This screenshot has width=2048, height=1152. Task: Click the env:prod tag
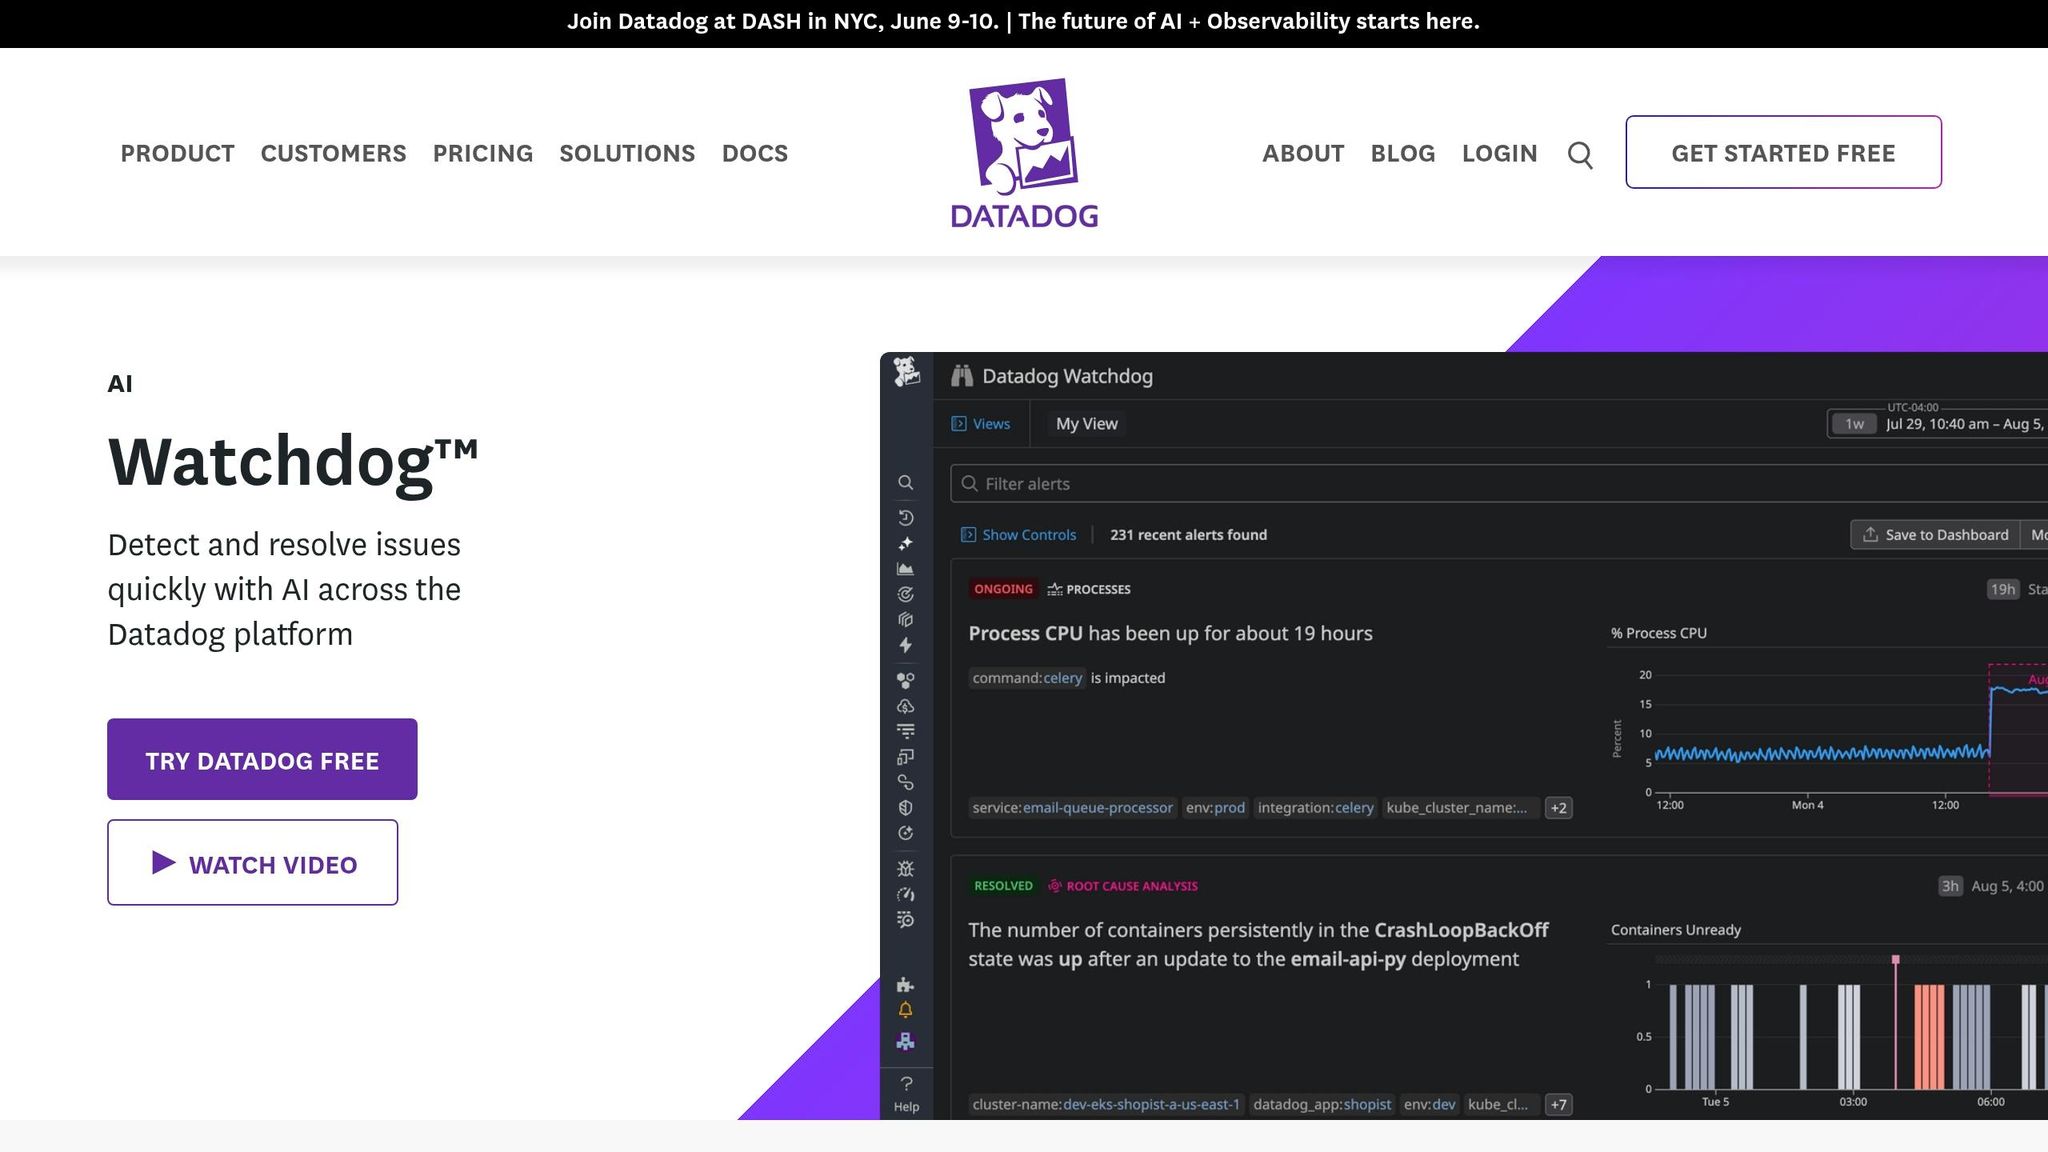pos(1215,808)
